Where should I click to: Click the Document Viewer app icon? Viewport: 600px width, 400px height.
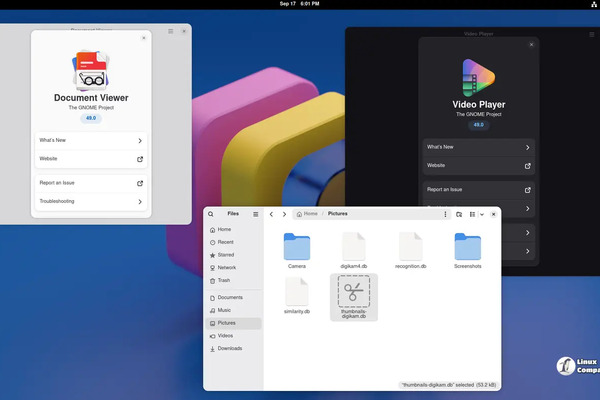91,70
